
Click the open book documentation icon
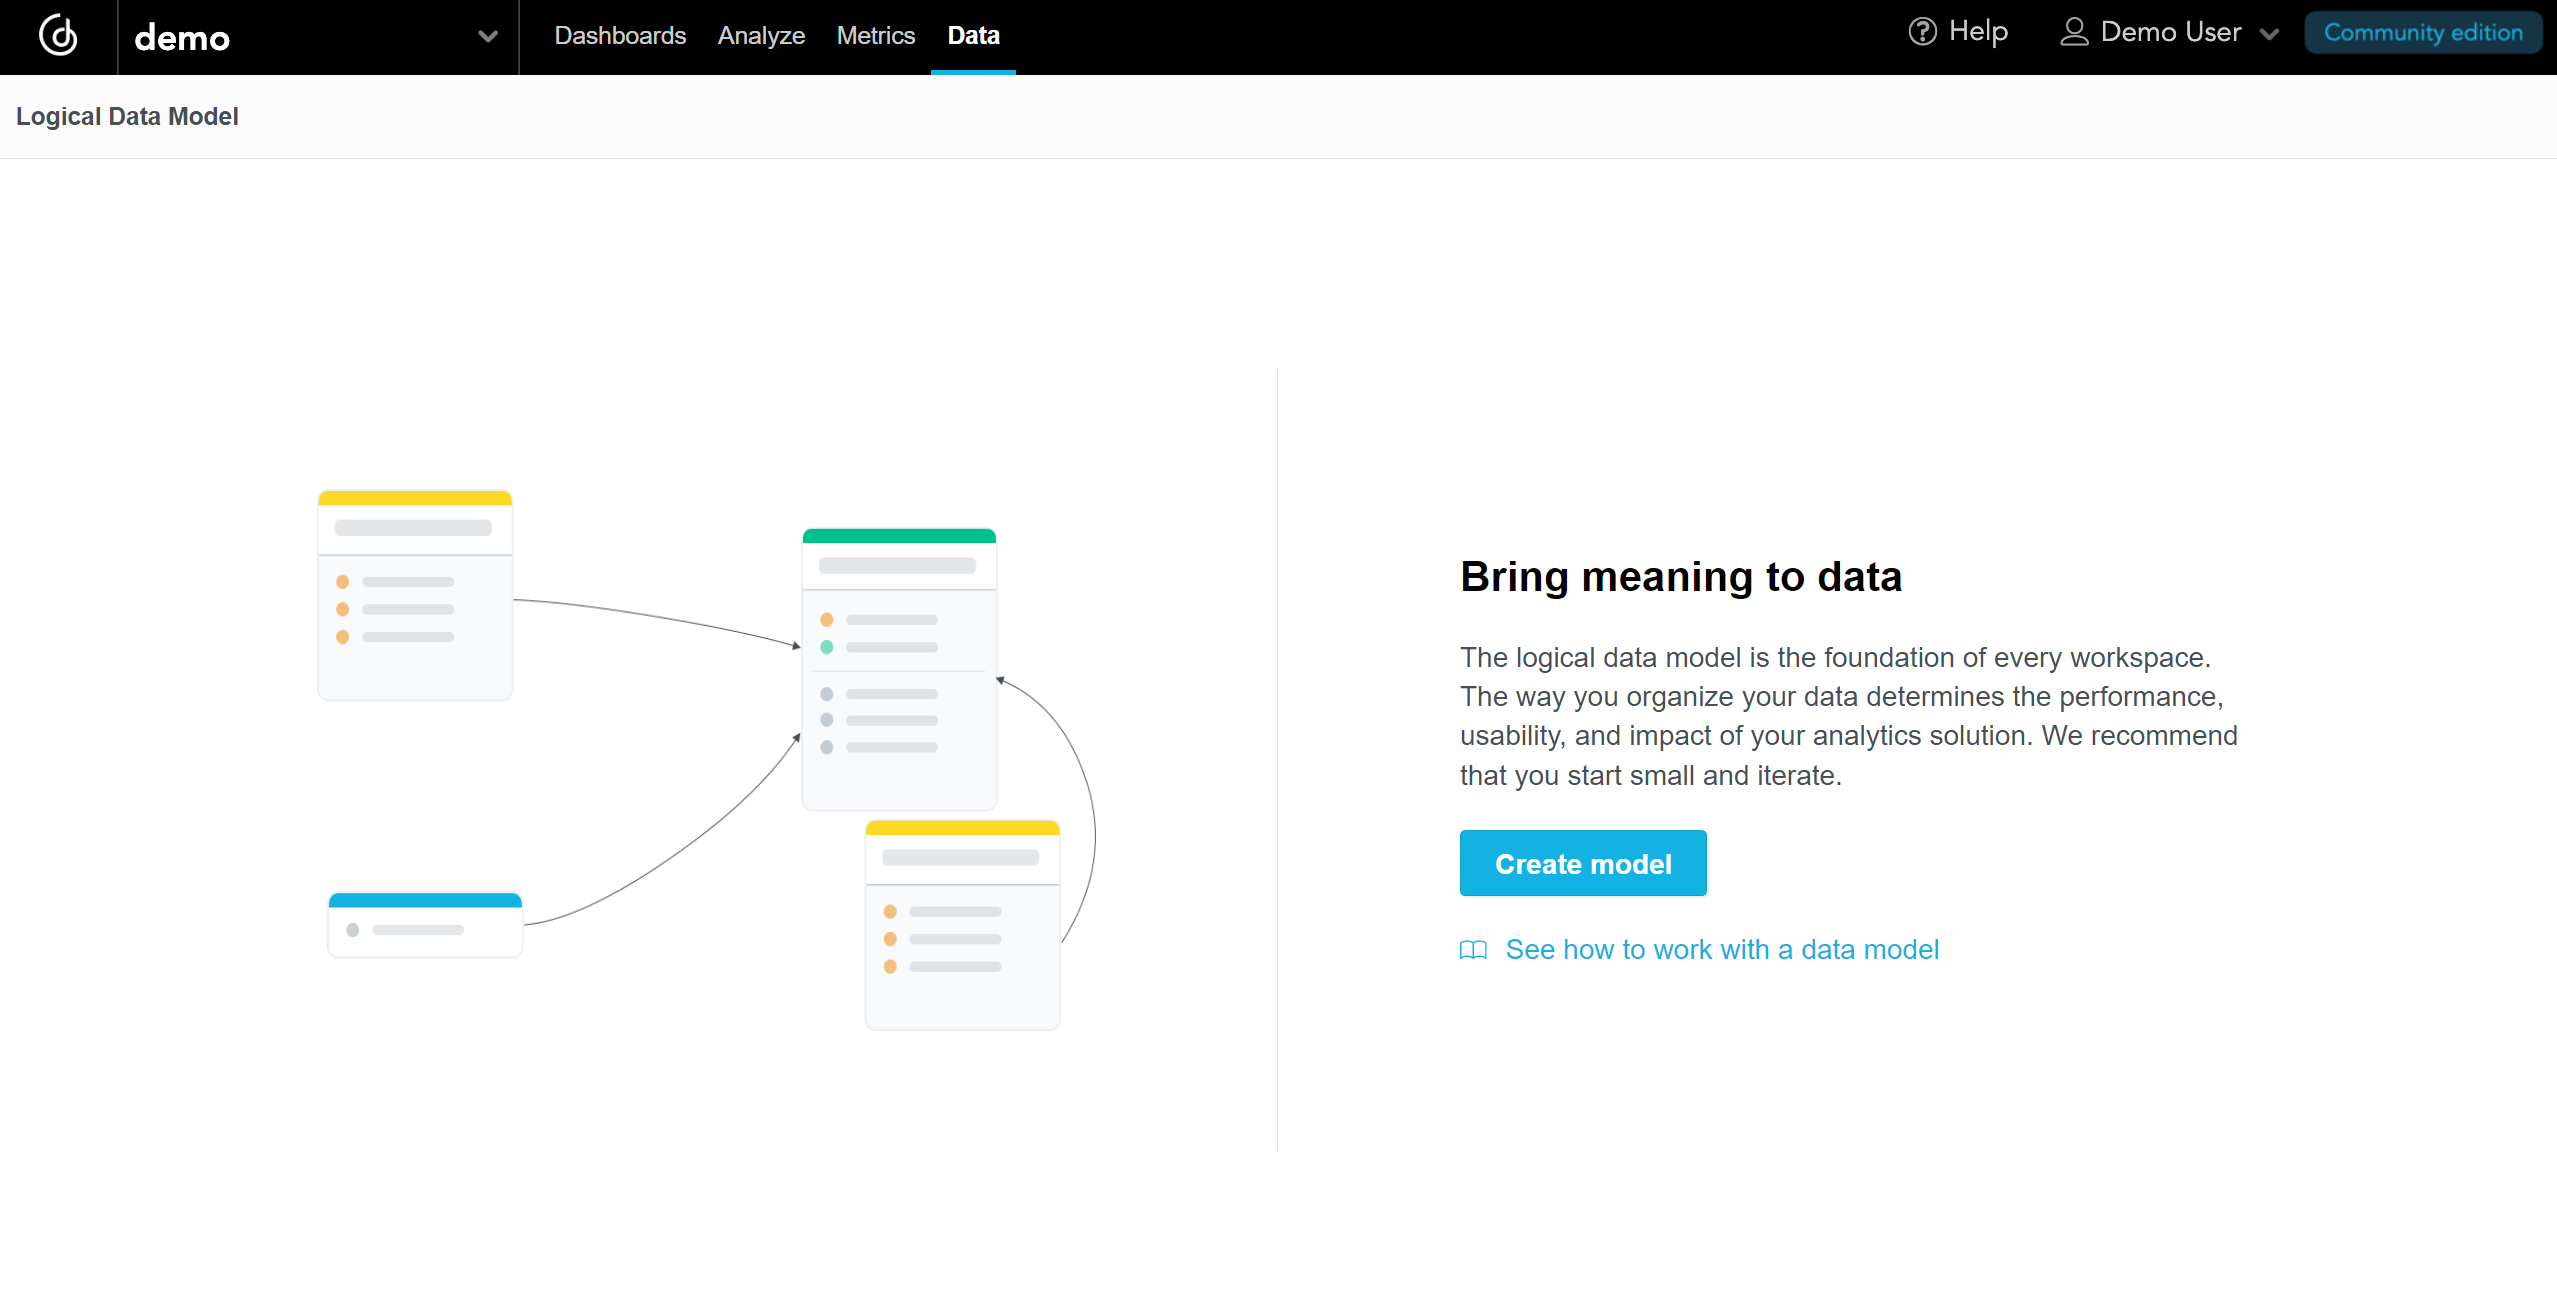[1473, 950]
